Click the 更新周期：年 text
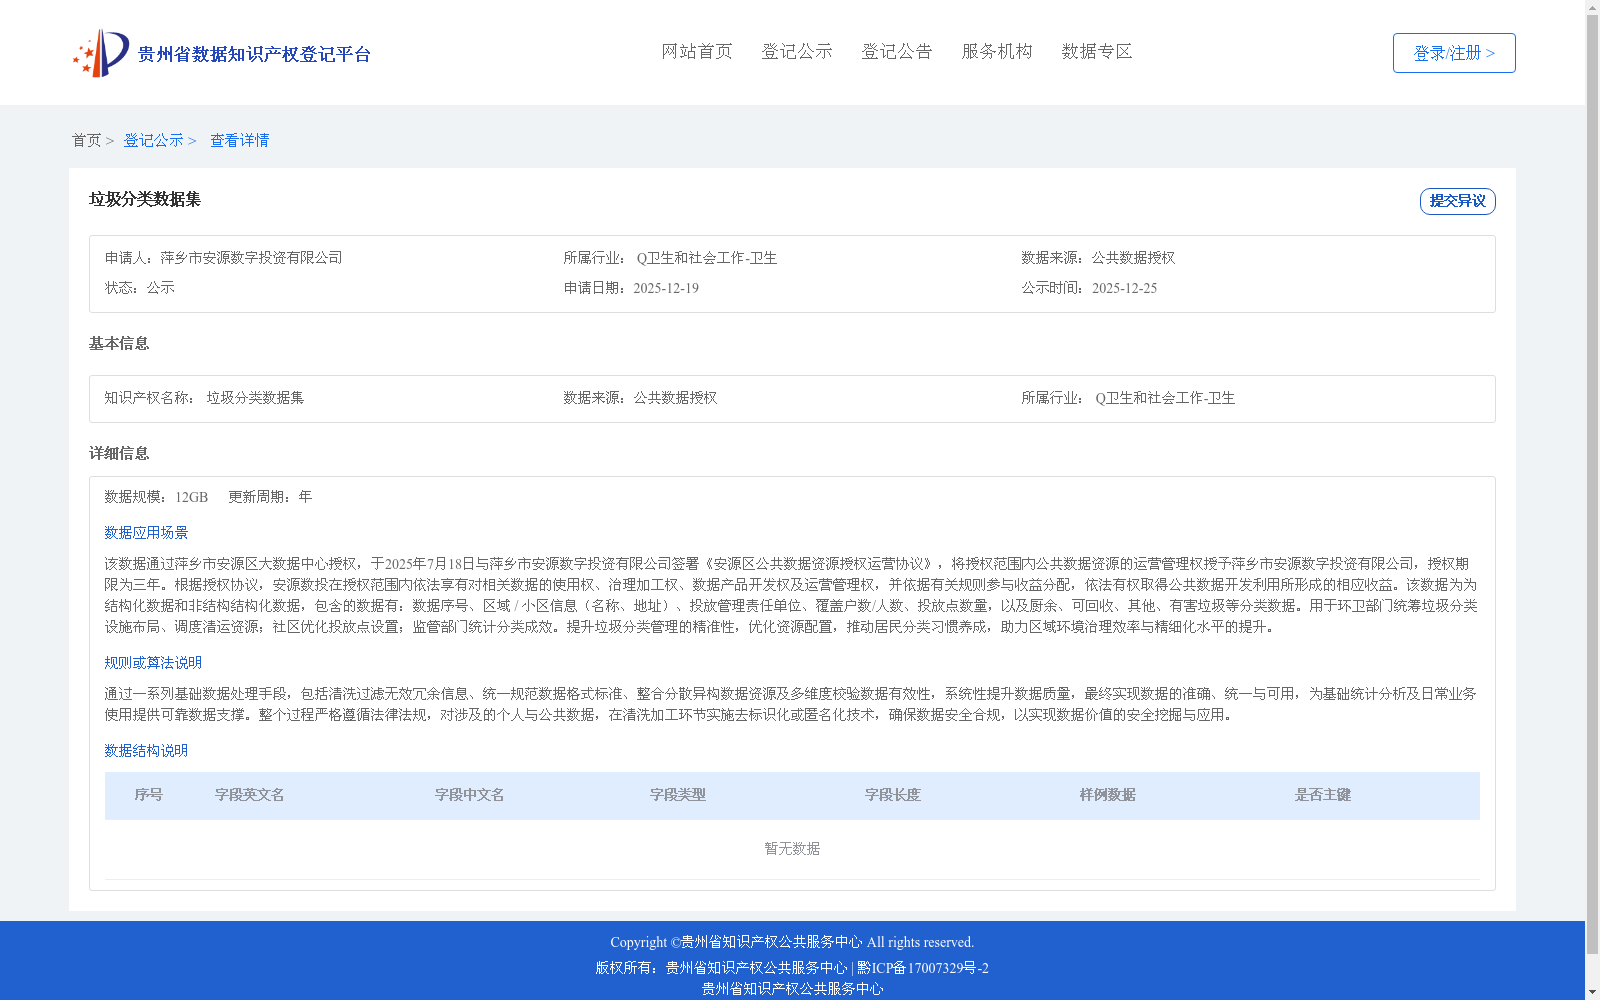The image size is (1600, 1000). [270, 497]
